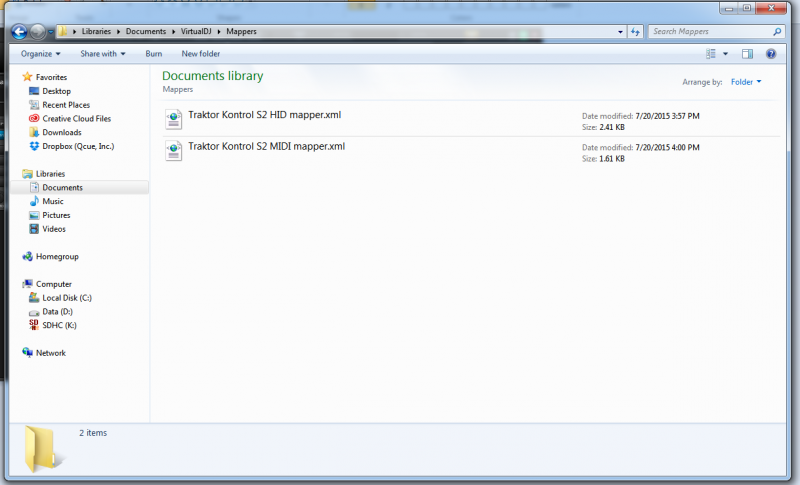Select Mappers segment in the address path
The width and height of the screenshot is (800, 485).
241,32
